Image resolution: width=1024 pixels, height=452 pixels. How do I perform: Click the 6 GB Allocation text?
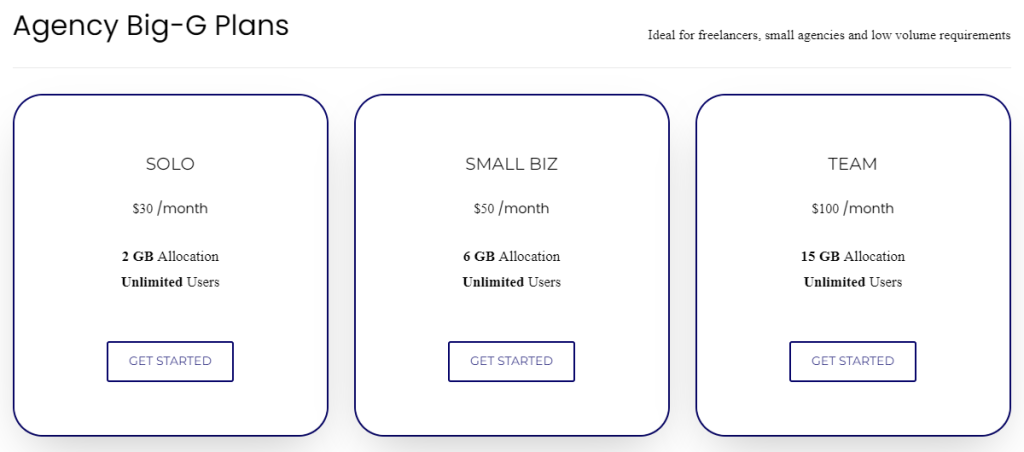(511, 257)
